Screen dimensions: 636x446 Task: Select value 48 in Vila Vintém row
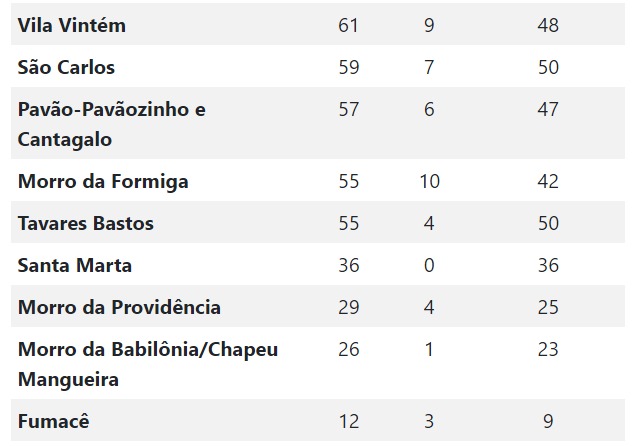(548, 26)
